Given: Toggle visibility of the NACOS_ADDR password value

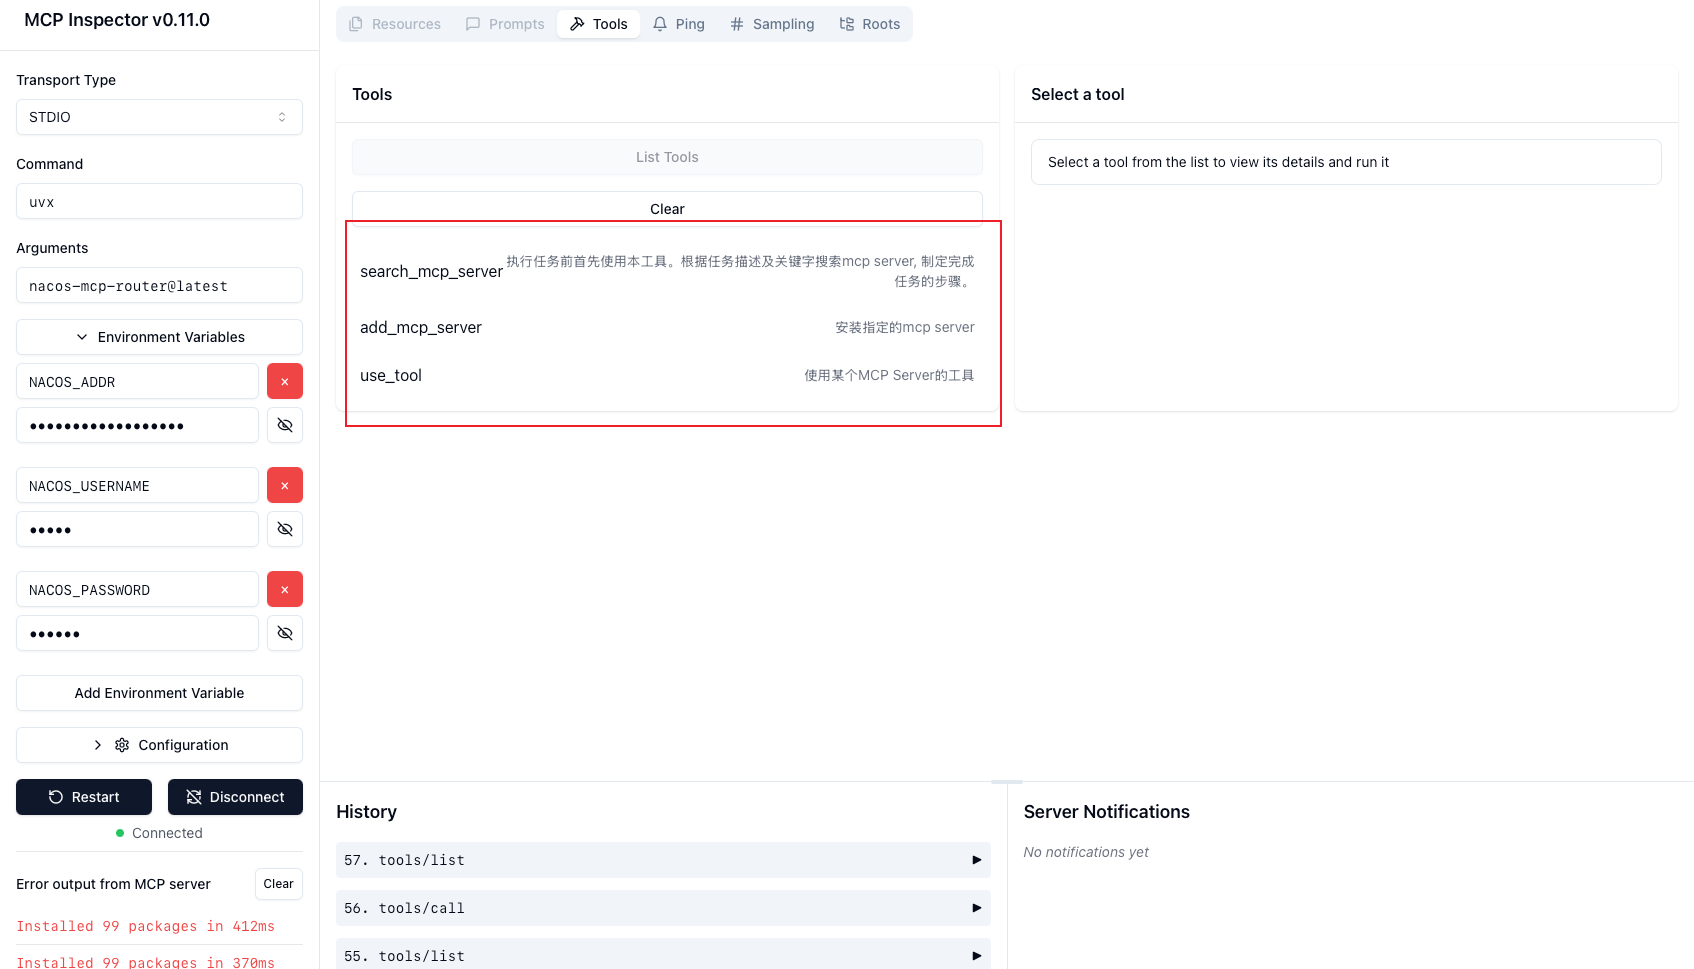Looking at the screenshot, I should tap(284, 425).
